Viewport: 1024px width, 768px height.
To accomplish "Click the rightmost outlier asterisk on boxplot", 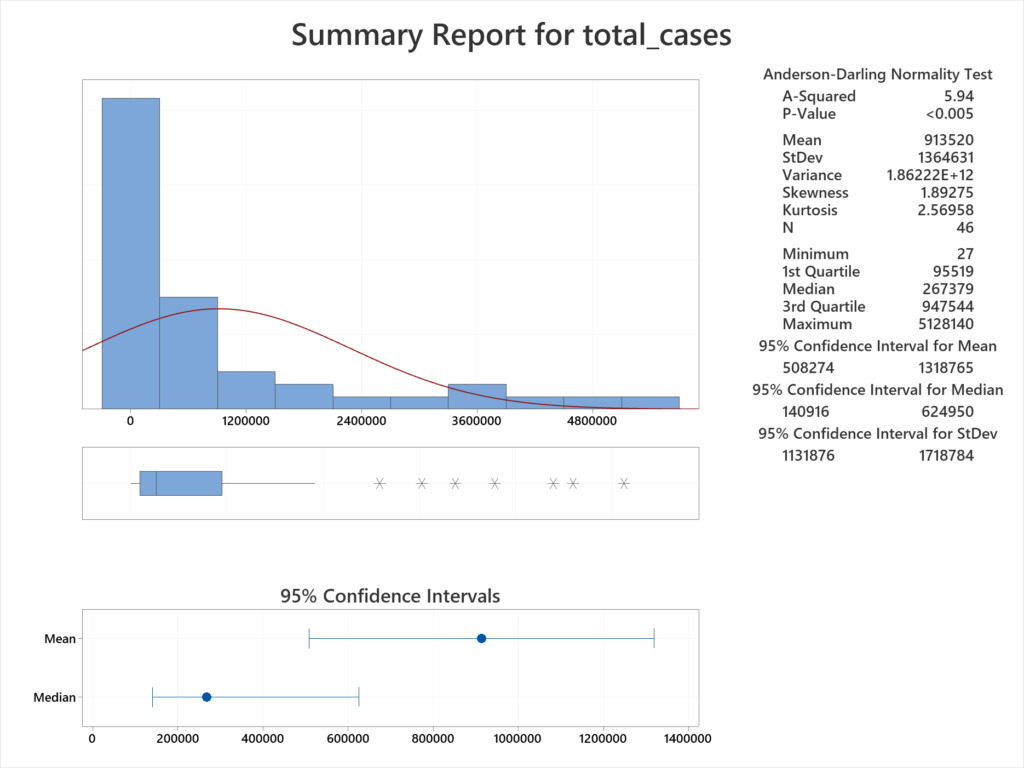I will (x=625, y=483).
